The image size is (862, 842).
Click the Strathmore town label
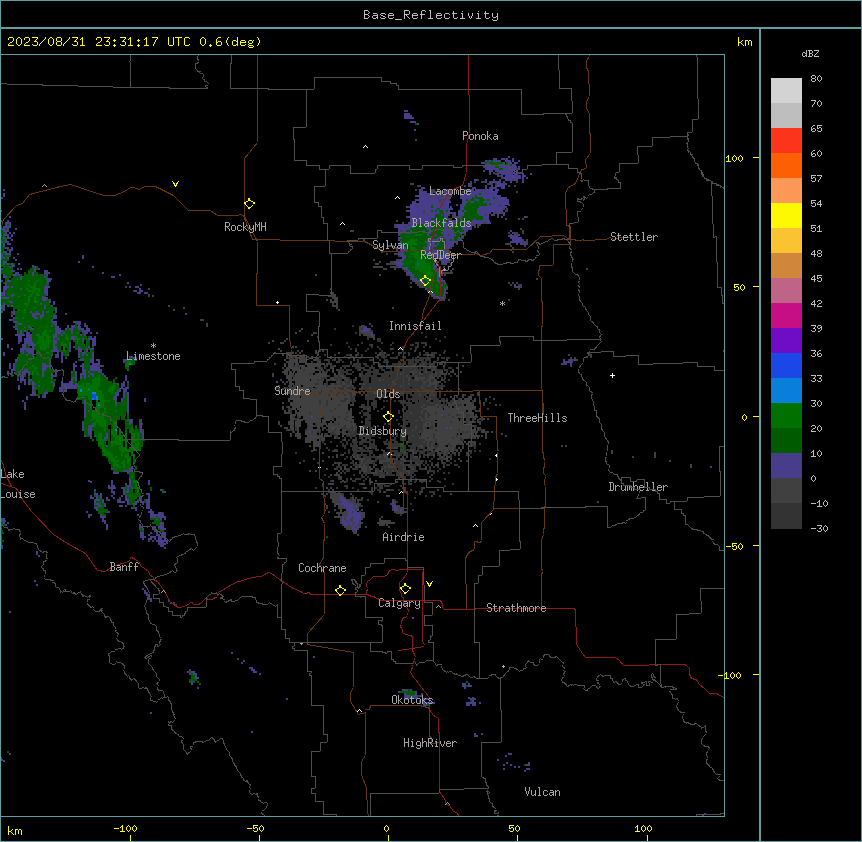tap(516, 608)
